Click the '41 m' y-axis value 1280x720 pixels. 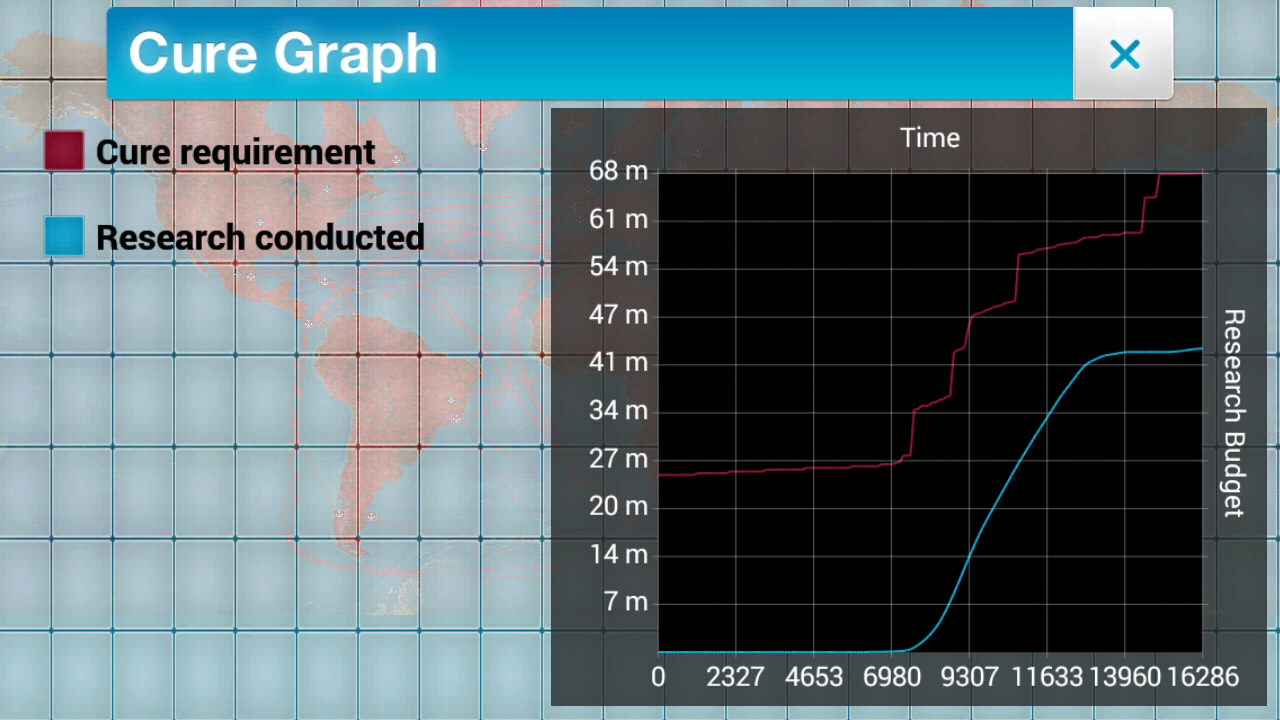tap(618, 363)
